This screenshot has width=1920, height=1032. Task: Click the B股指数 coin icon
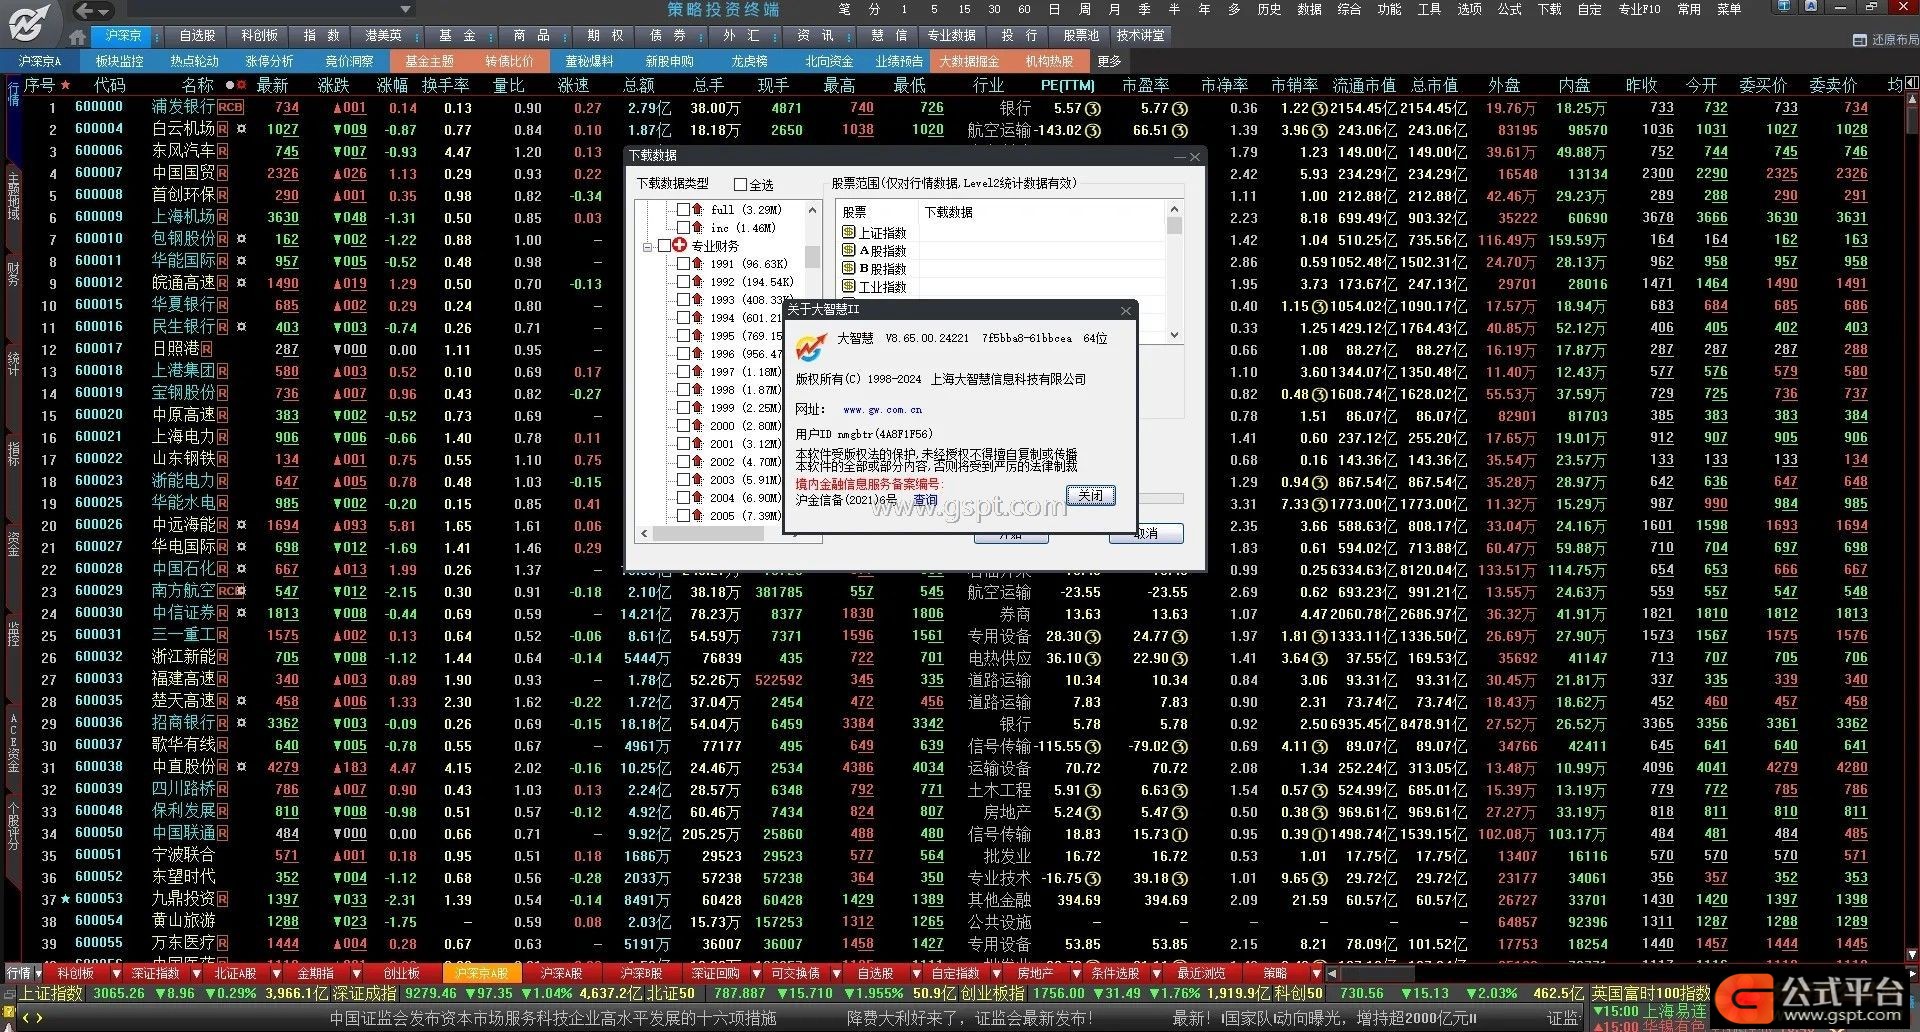[849, 268]
